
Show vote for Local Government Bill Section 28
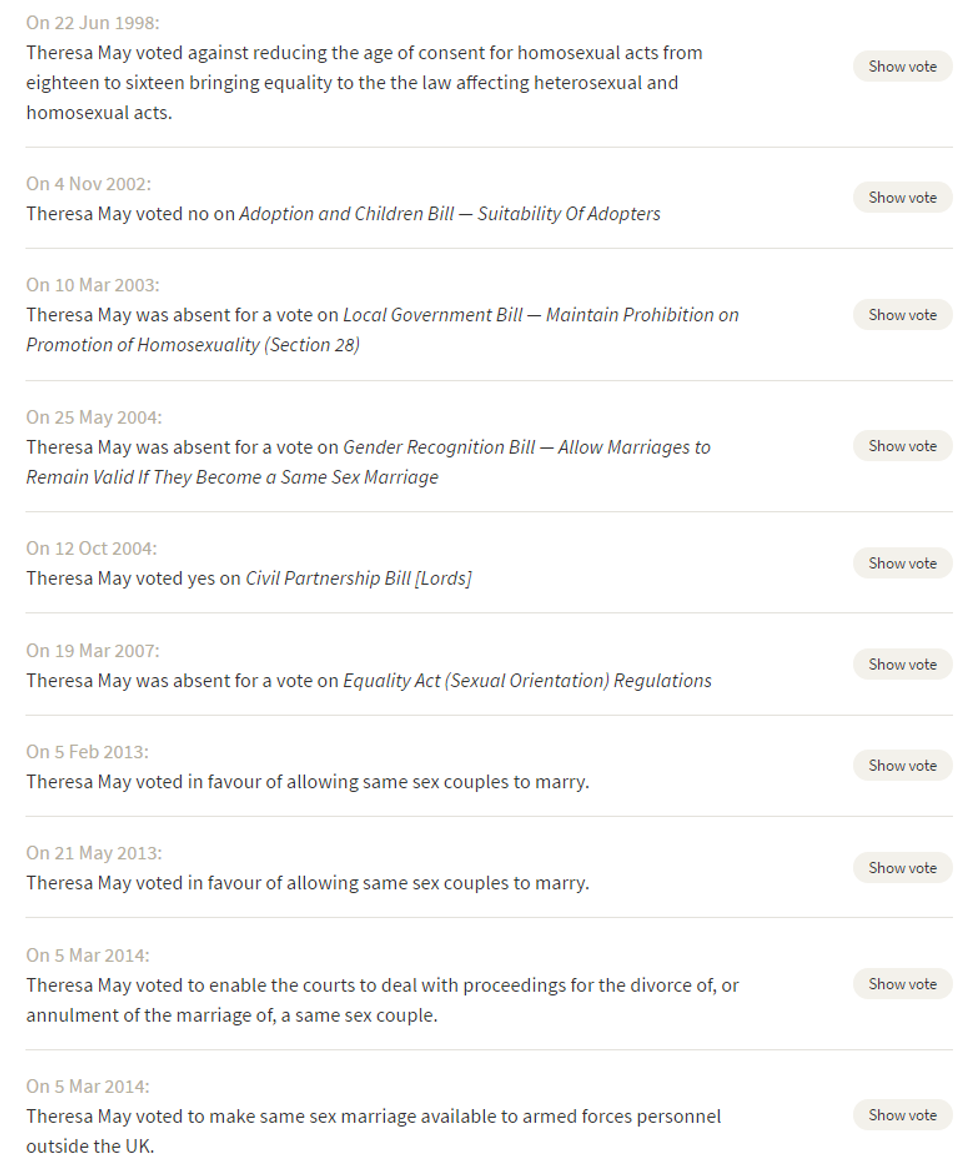tap(902, 315)
